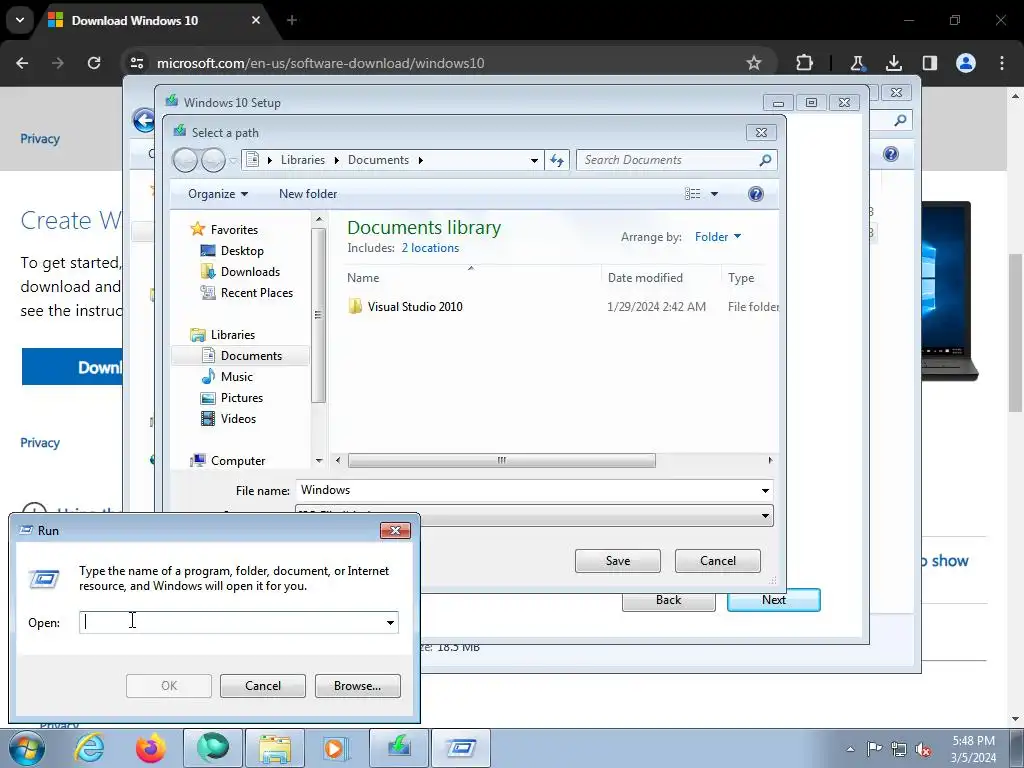Select the Download Windows 10 tab
Screen dimensions: 1024x768
(155, 20)
